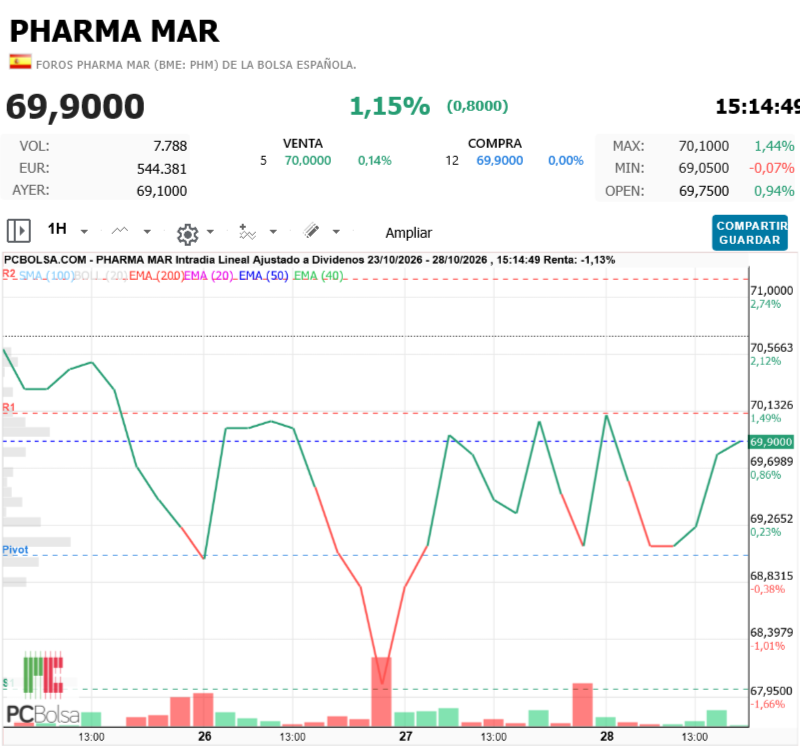The width and height of the screenshot is (800, 746).
Task: Expand the timeframe dropdown arrow beside 1H
Action: 84,232
